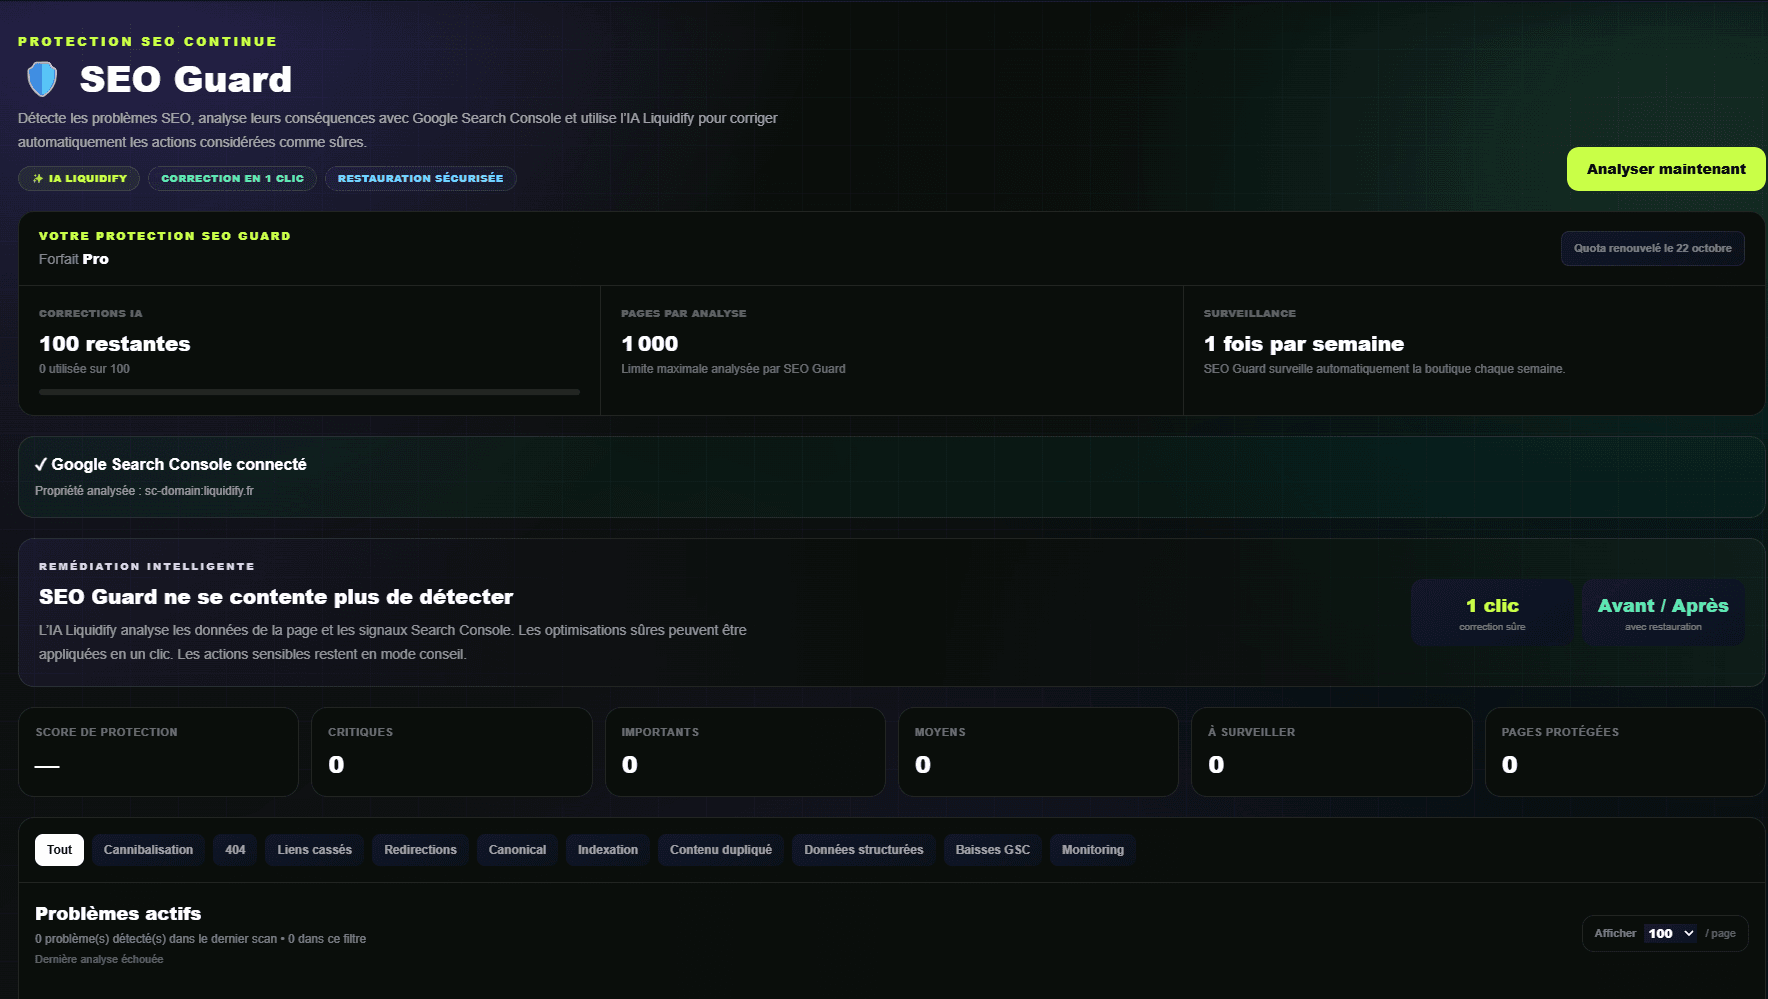1768x999 pixels.
Task: Open the Redirections filter
Action: pos(420,850)
